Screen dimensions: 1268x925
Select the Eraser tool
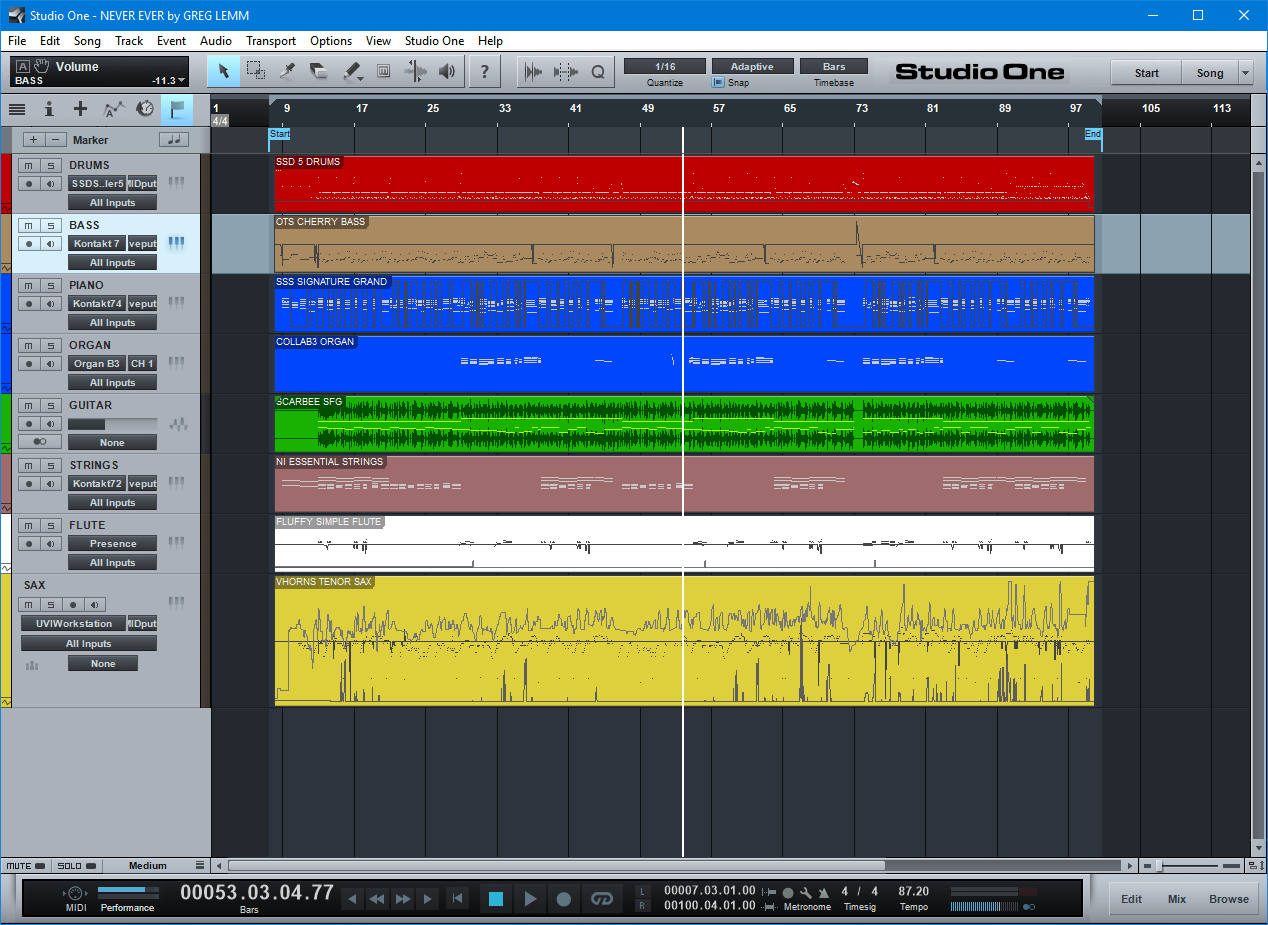tap(319, 71)
